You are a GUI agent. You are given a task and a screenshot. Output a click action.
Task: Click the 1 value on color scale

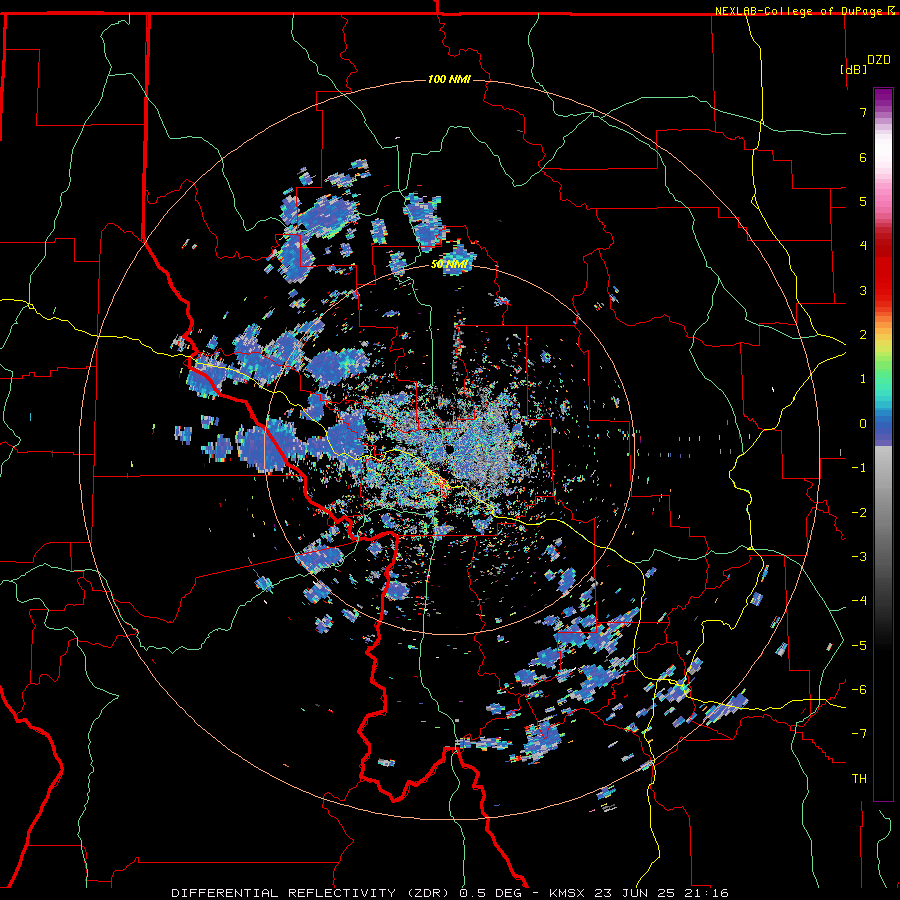(863, 379)
